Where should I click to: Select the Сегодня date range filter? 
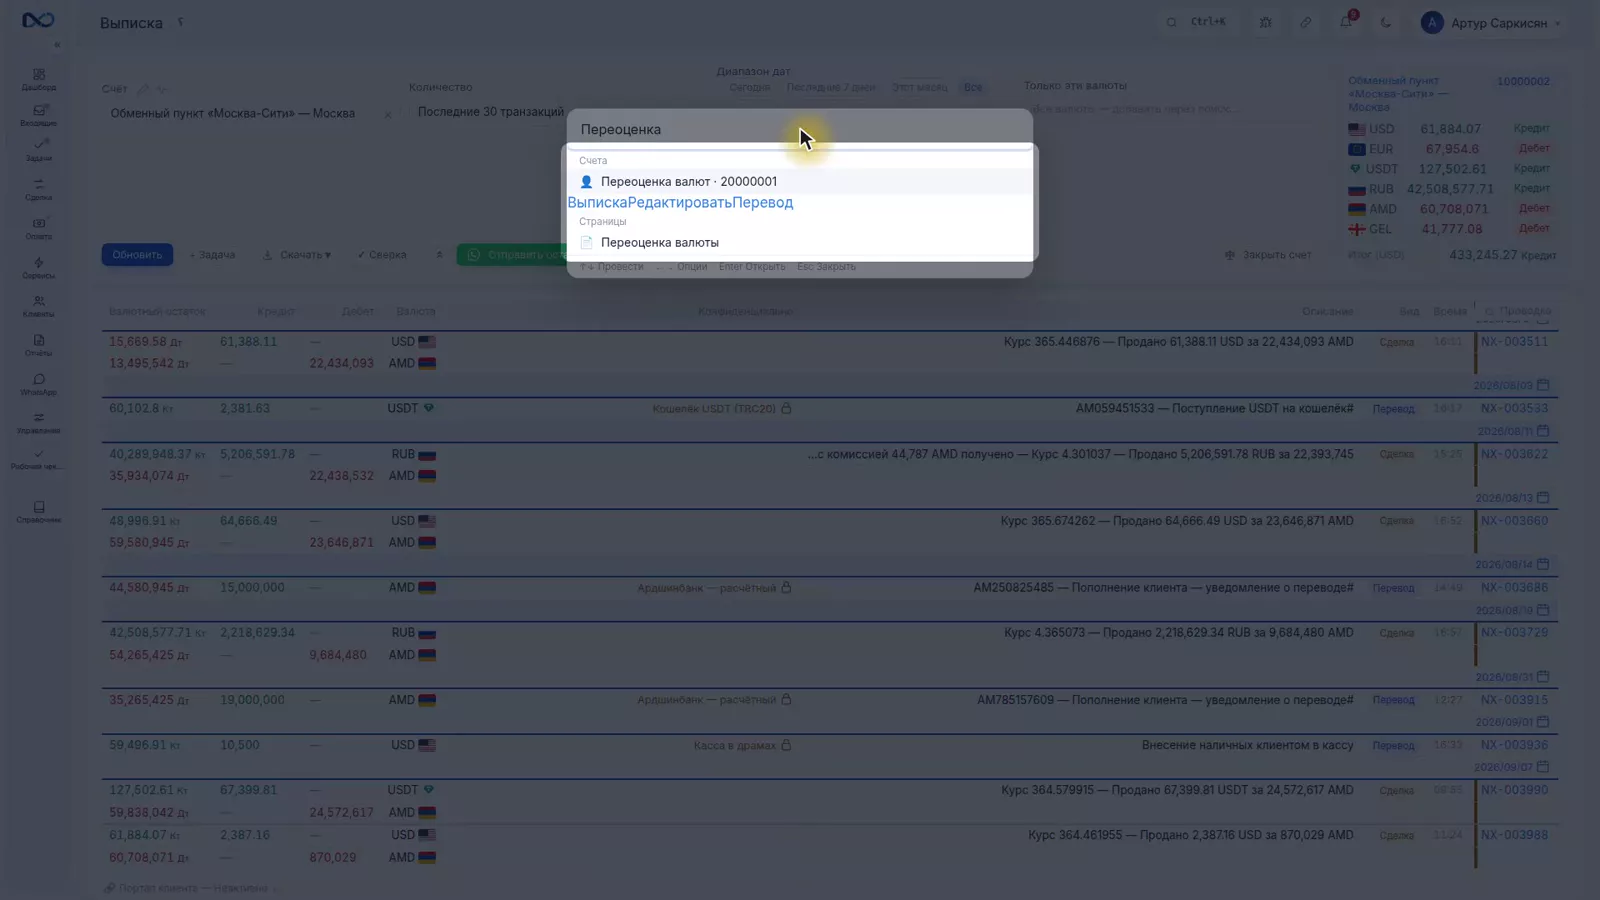tap(749, 88)
